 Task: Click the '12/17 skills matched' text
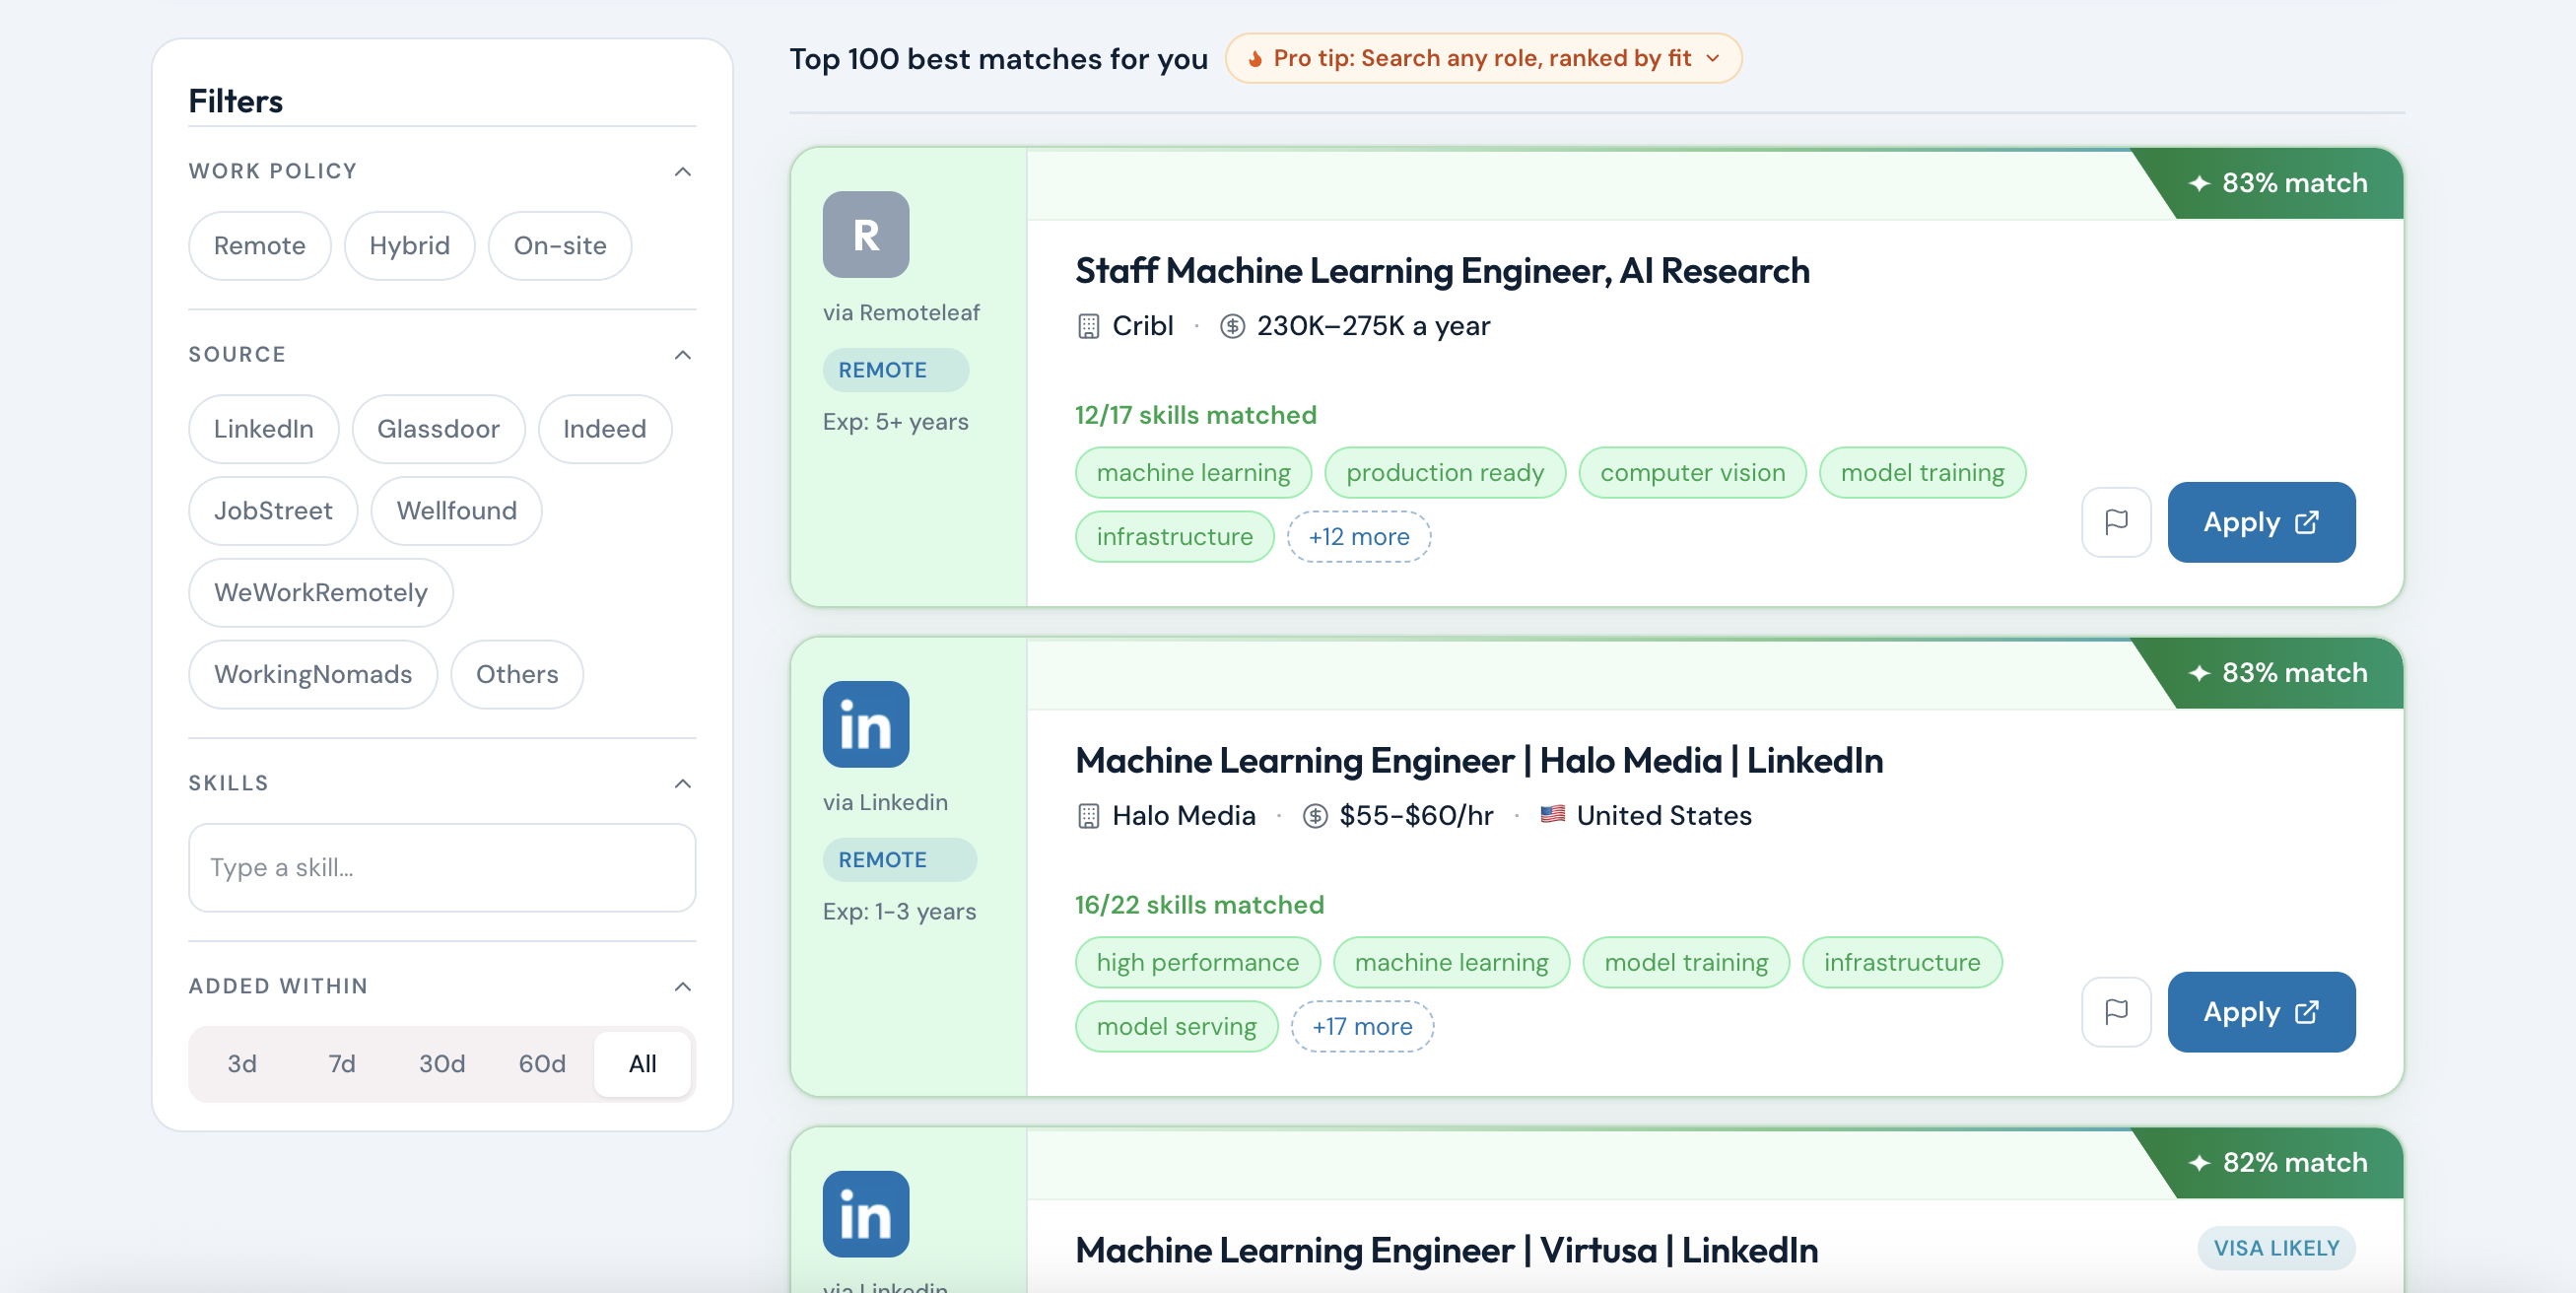pyautogui.click(x=1195, y=415)
